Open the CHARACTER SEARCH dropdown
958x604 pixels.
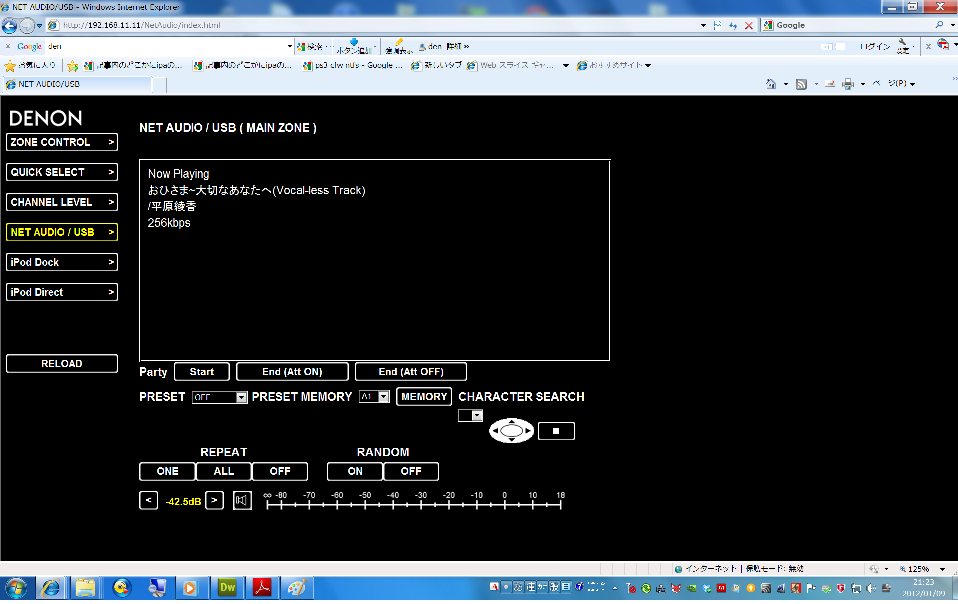[470, 416]
